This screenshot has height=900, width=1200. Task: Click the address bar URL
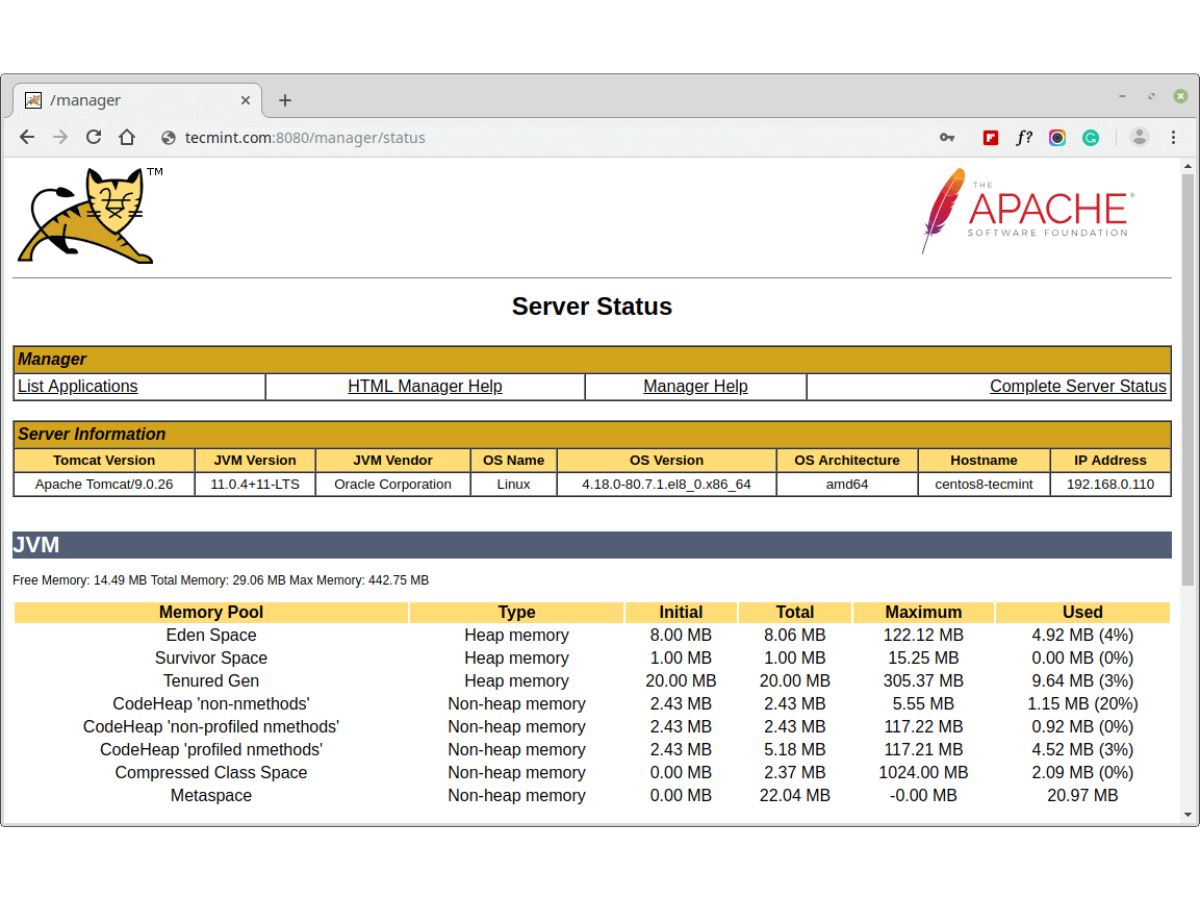305,138
